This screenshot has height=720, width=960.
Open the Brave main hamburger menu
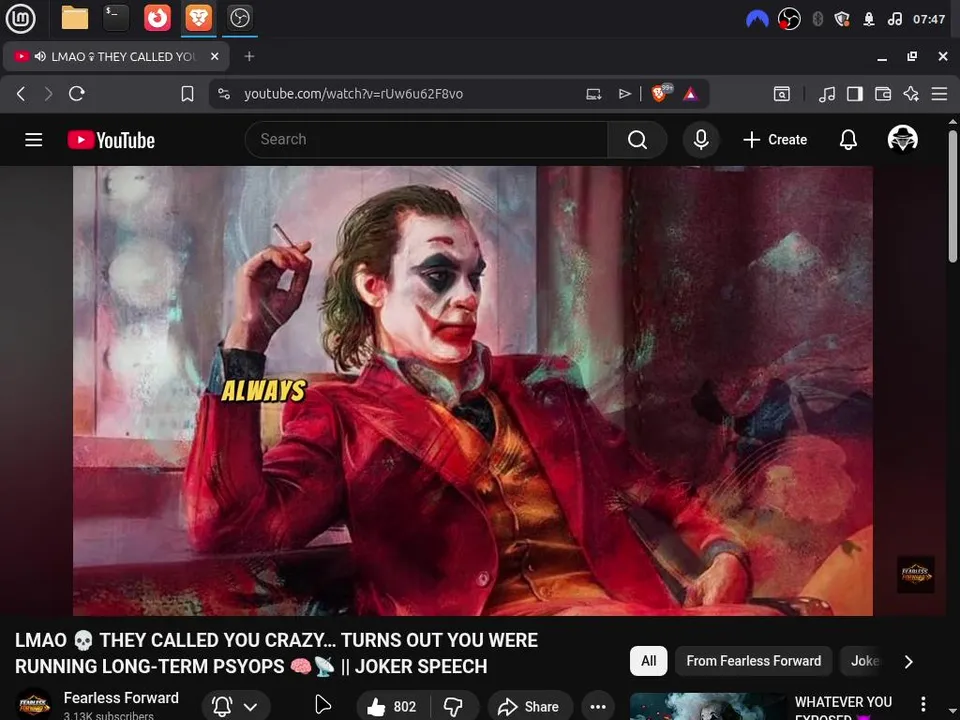(939, 94)
